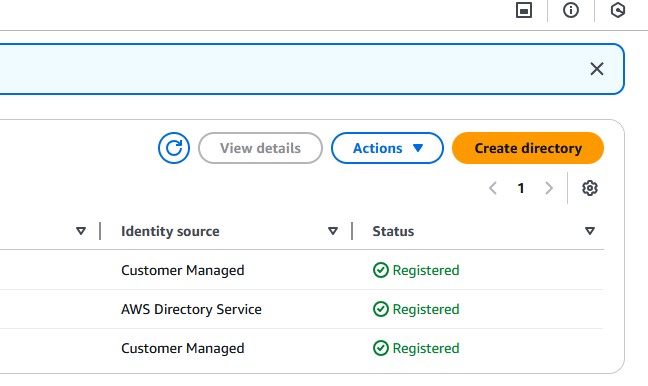Go to the next page arrow
The width and height of the screenshot is (648, 386).
(x=549, y=188)
